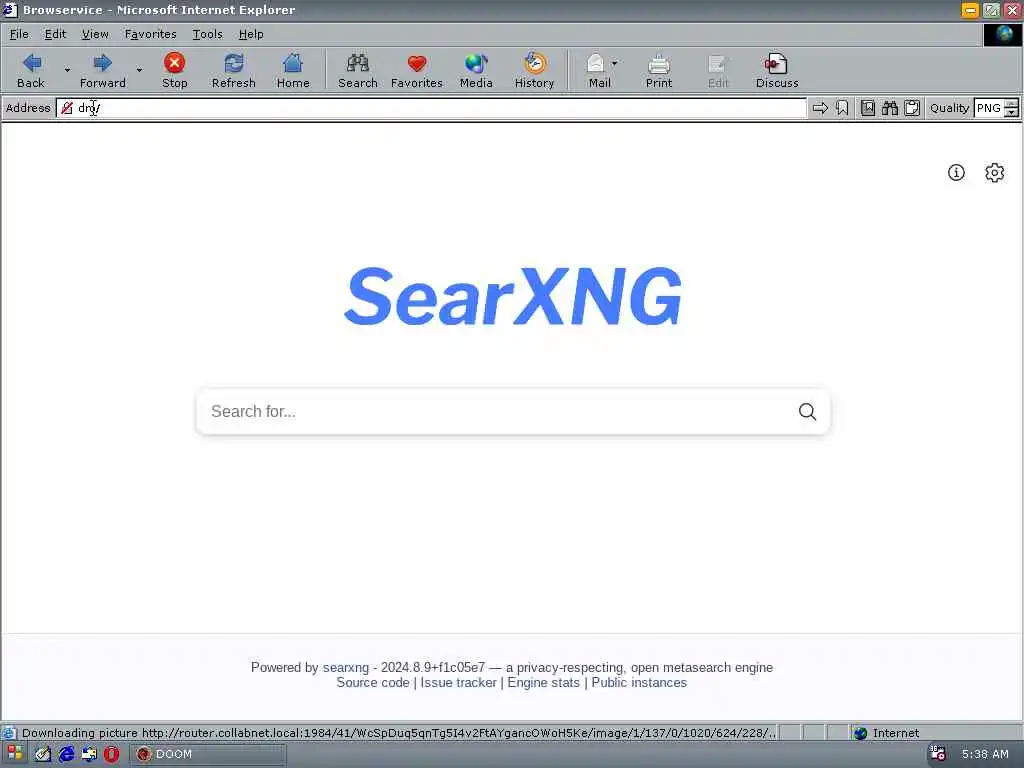This screenshot has width=1024, height=768.
Task: Open the Edit menu
Action: (56, 34)
